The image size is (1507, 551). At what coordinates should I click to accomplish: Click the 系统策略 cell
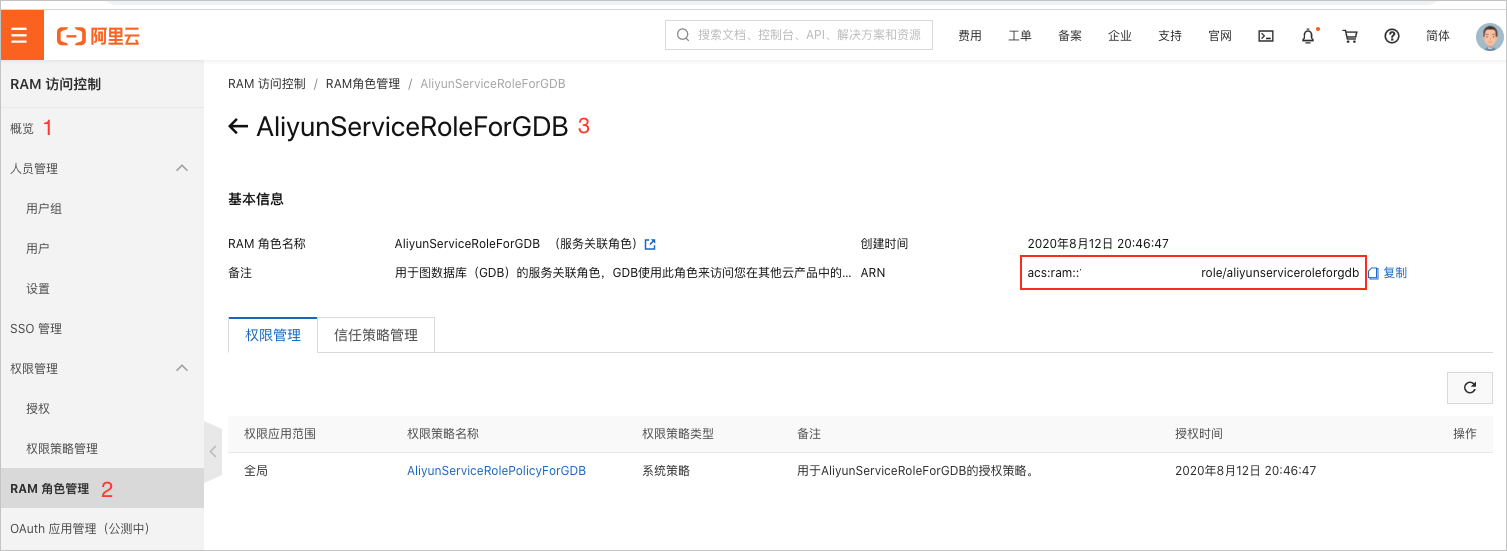click(666, 470)
